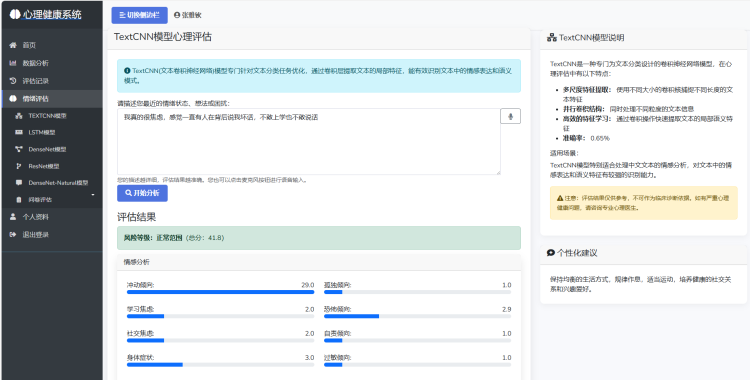Click the 恐怖倾向 progress bar
The width and height of the screenshot is (750, 380).
pyautogui.click(x=418, y=316)
